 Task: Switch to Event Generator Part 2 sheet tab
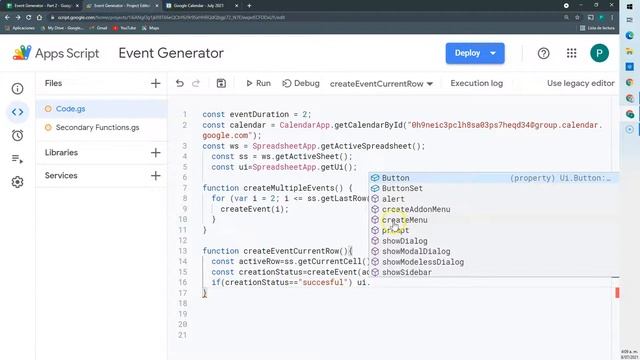point(42,6)
